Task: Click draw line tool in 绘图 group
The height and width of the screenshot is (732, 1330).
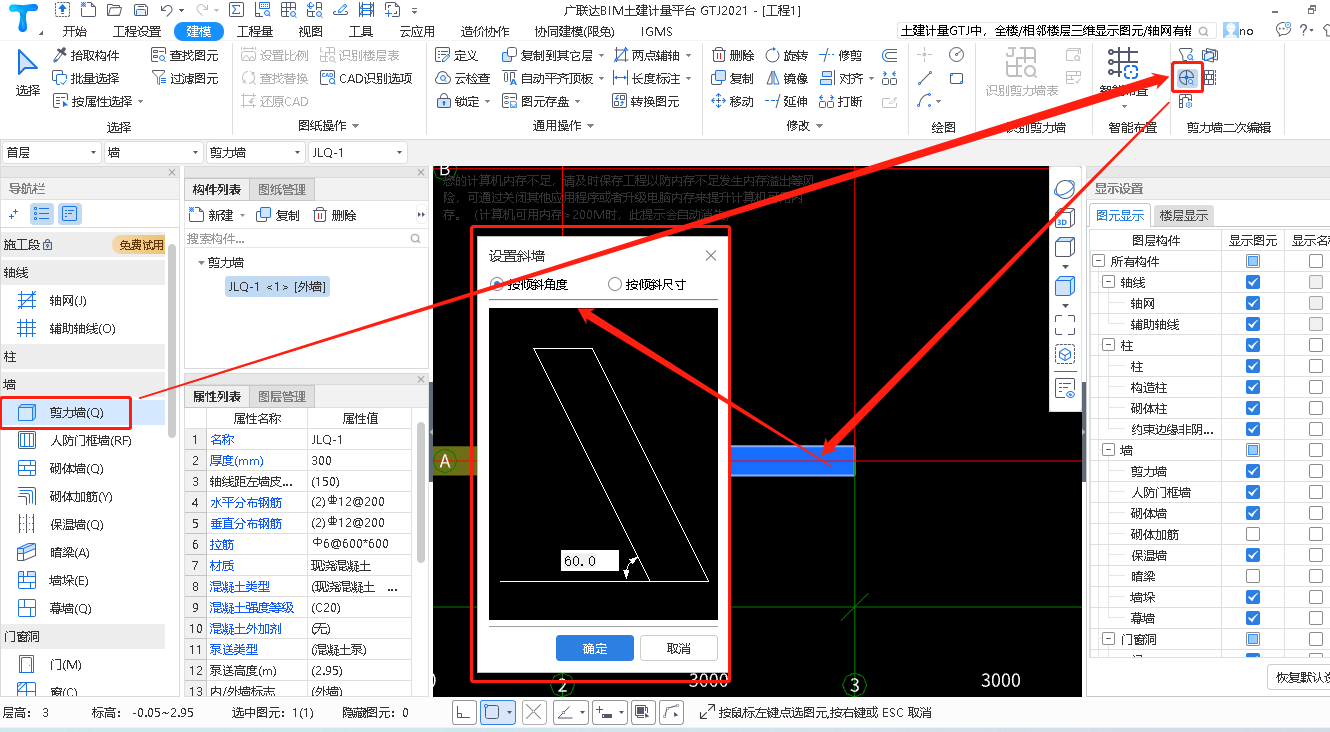Action: 925,78
